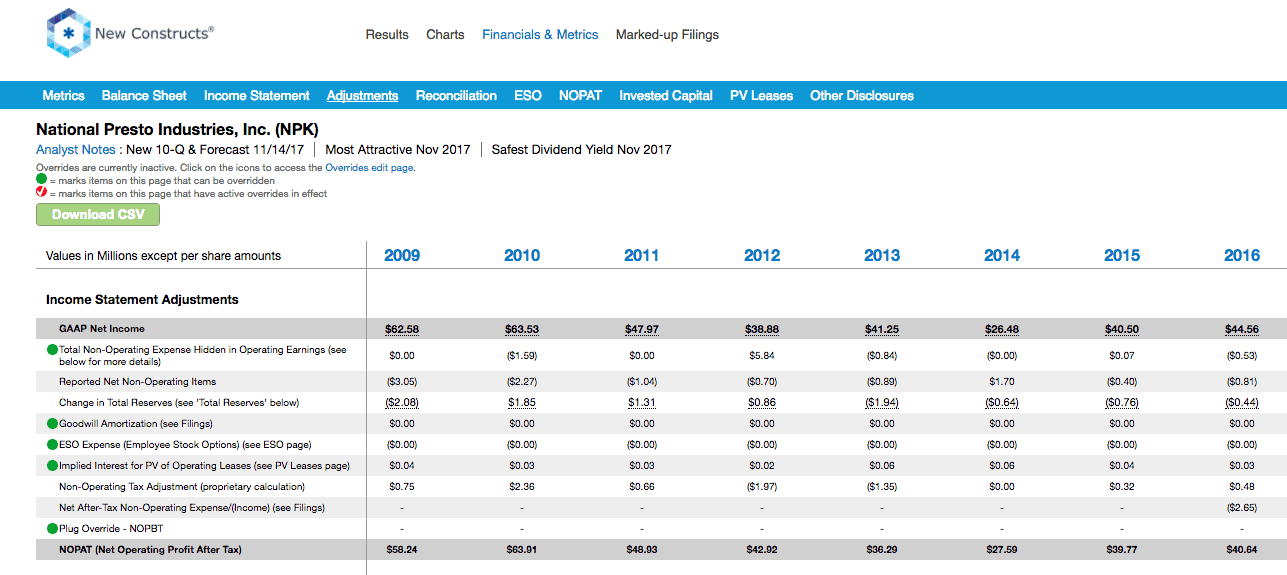This screenshot has height=575, width=1287.
Task: Click Change in Total Reserves value $1.31
Action: tap(642, 403)
